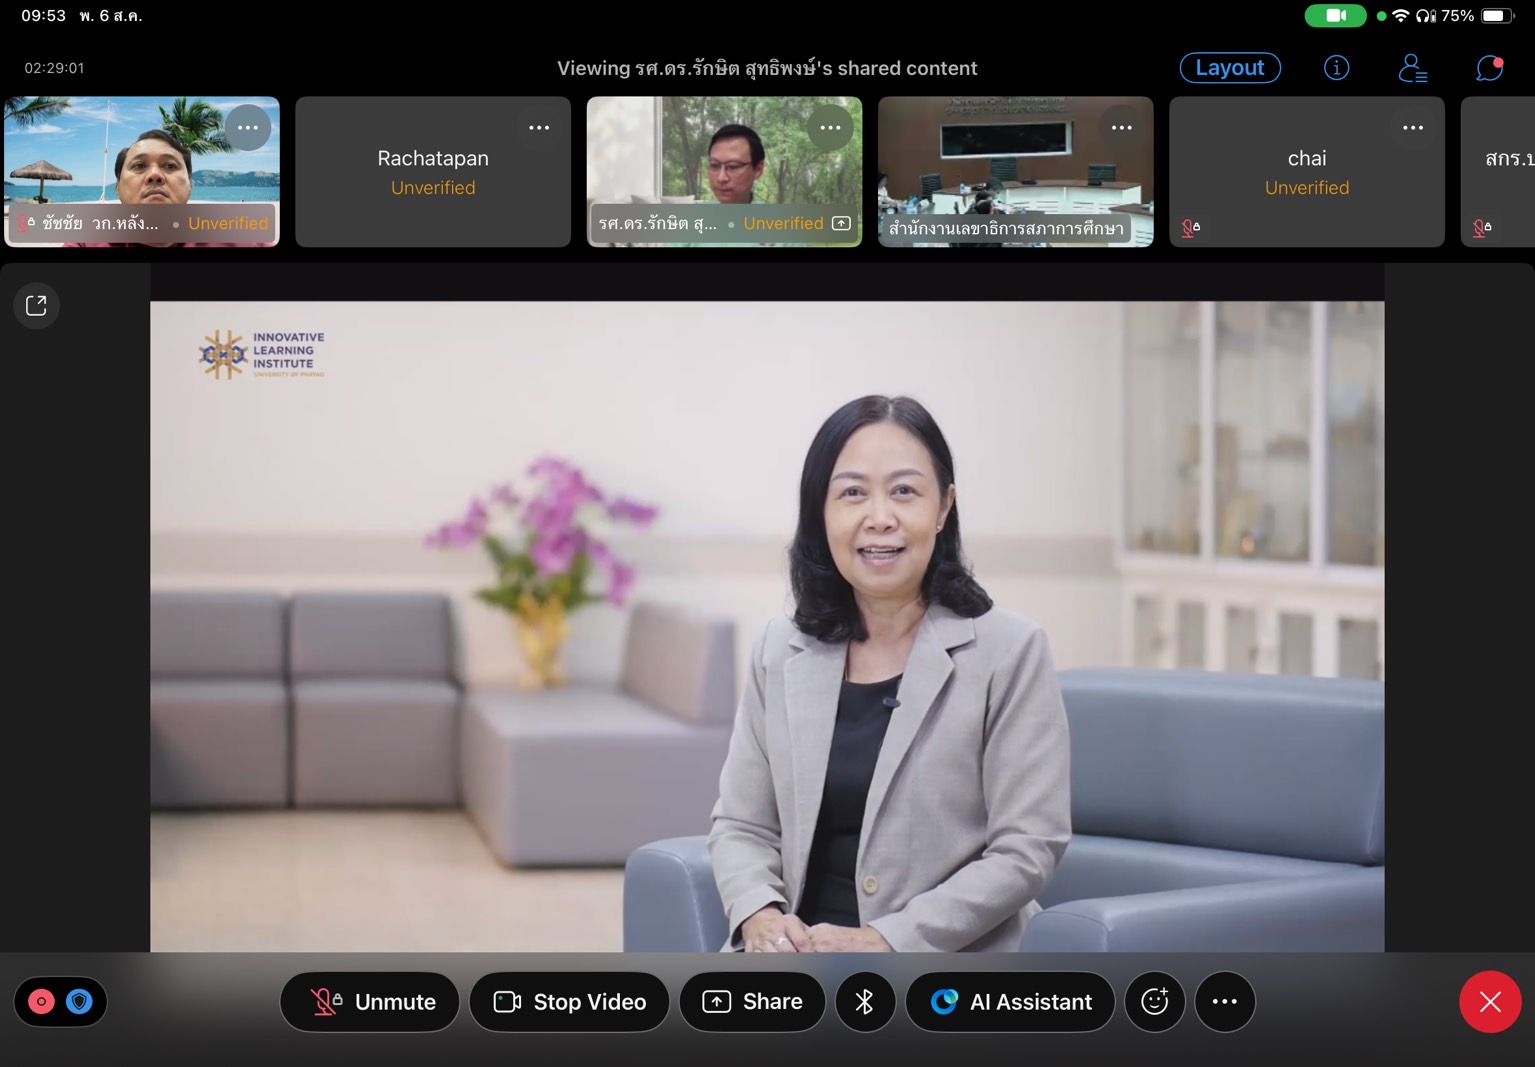Screen dimensions: 1535x1067
Task: Tap the shared content title text
Action: point(767,68)
